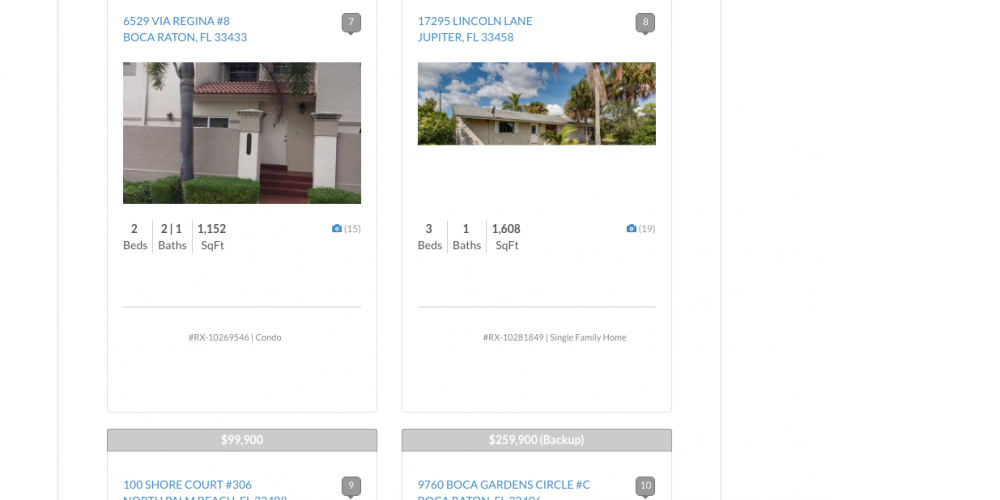Click the Jupiter, FL 33458 address line
Viewport: 1000px width, 500px height.
(465, 38)
